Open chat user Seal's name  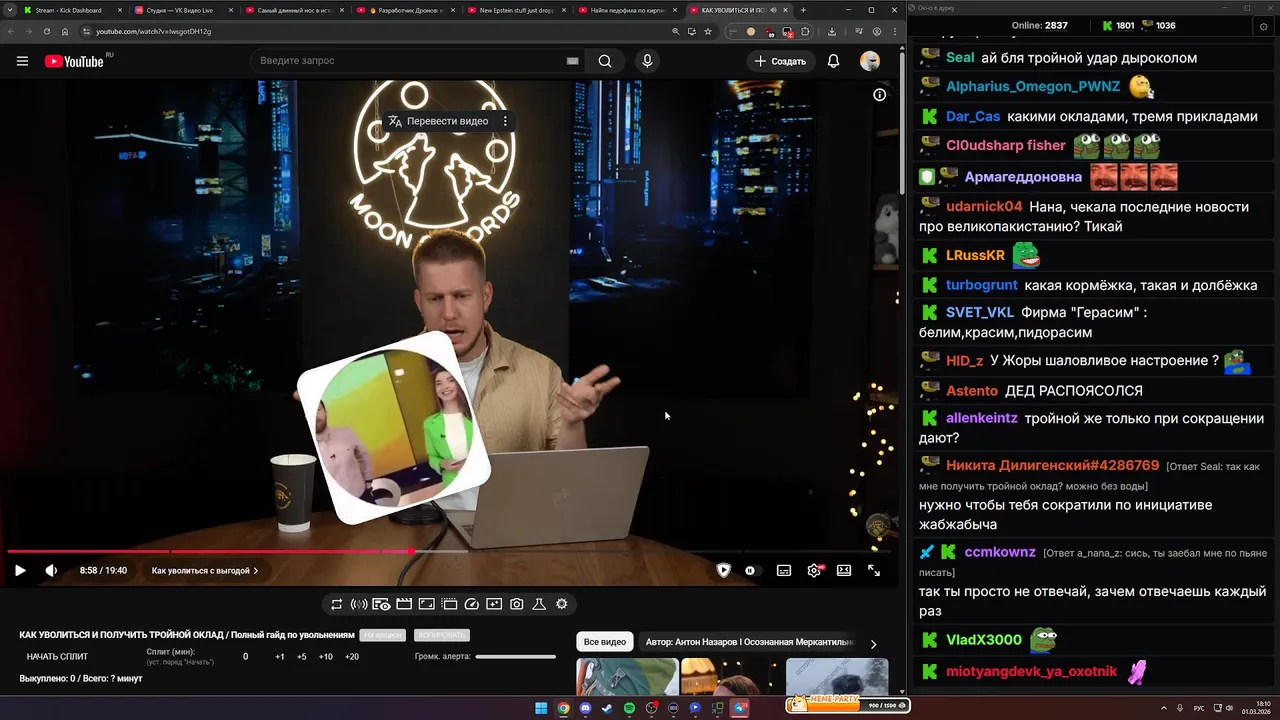point(960,58)
